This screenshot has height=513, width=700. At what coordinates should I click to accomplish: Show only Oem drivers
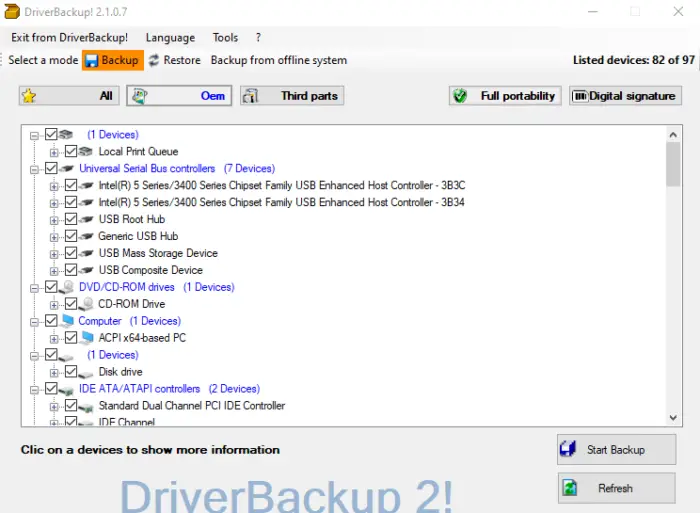click(x=179, y=96)
